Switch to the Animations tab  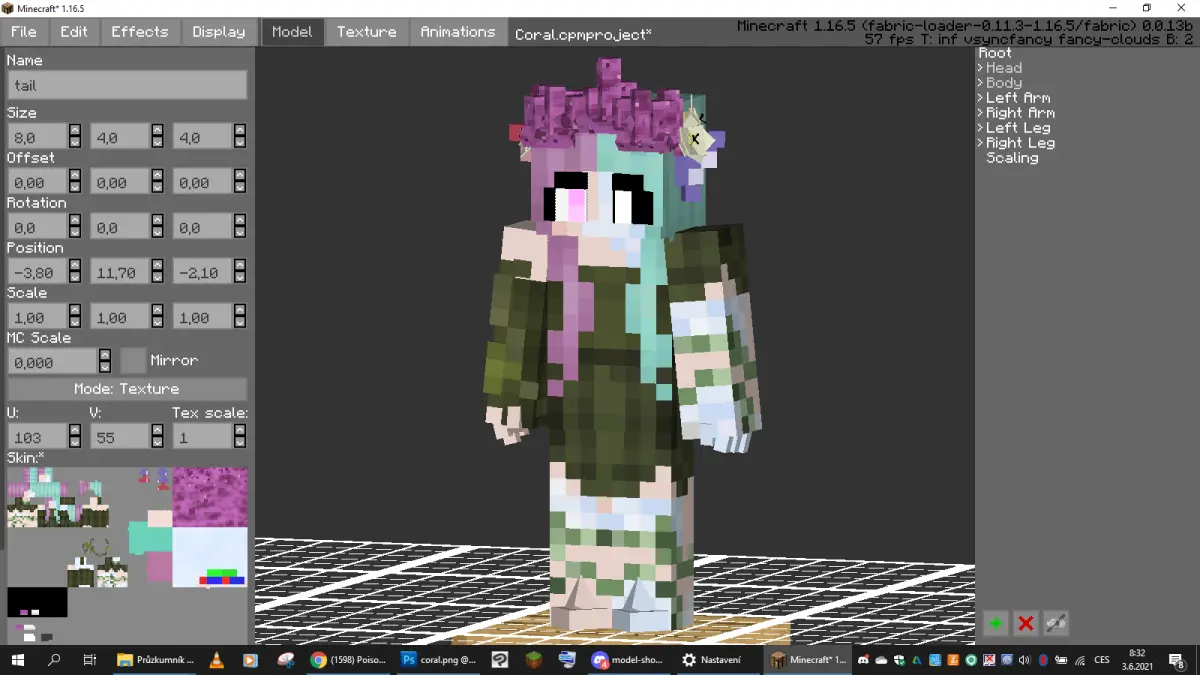click(457, 32)
